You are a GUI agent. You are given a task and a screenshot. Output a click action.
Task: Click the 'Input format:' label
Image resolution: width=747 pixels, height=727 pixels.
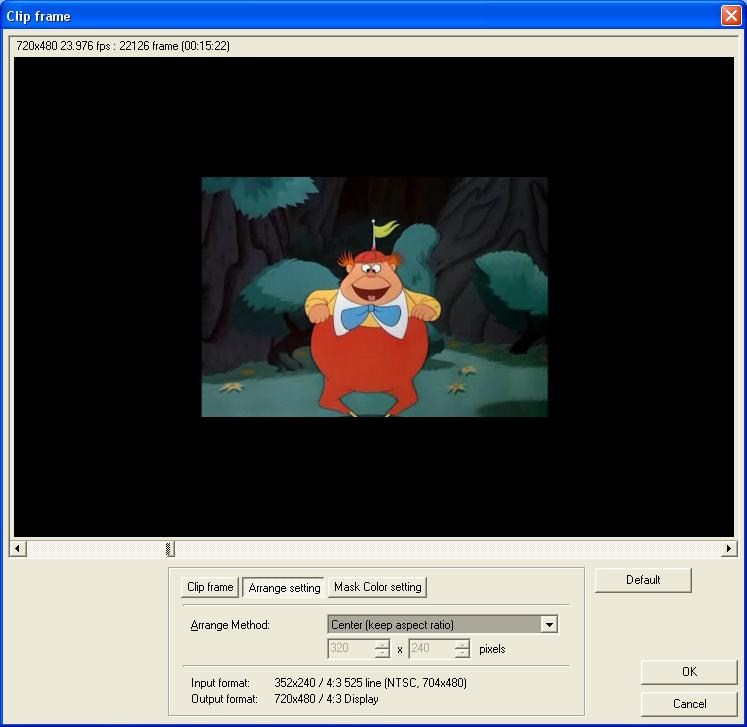[220, 683]
